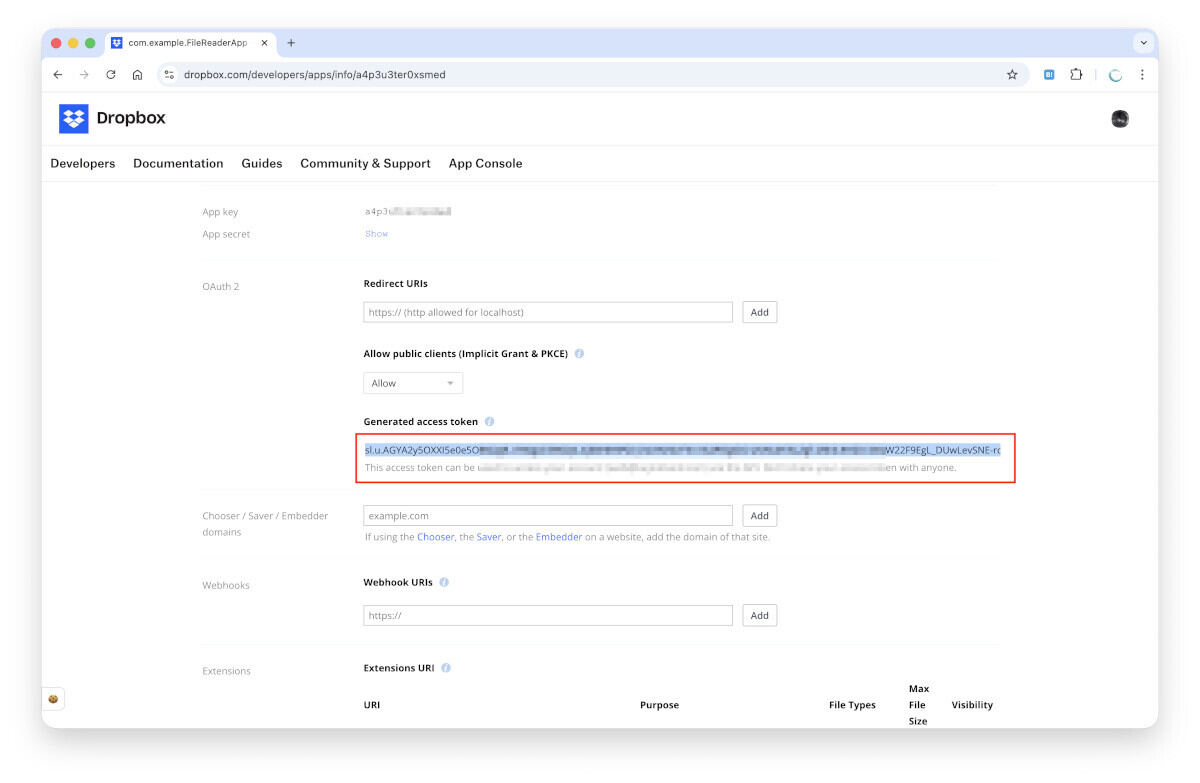Click the generated access token text
Image resolution: width=1200 pixels, height=783 pixels.
click(x=682, y=450)
